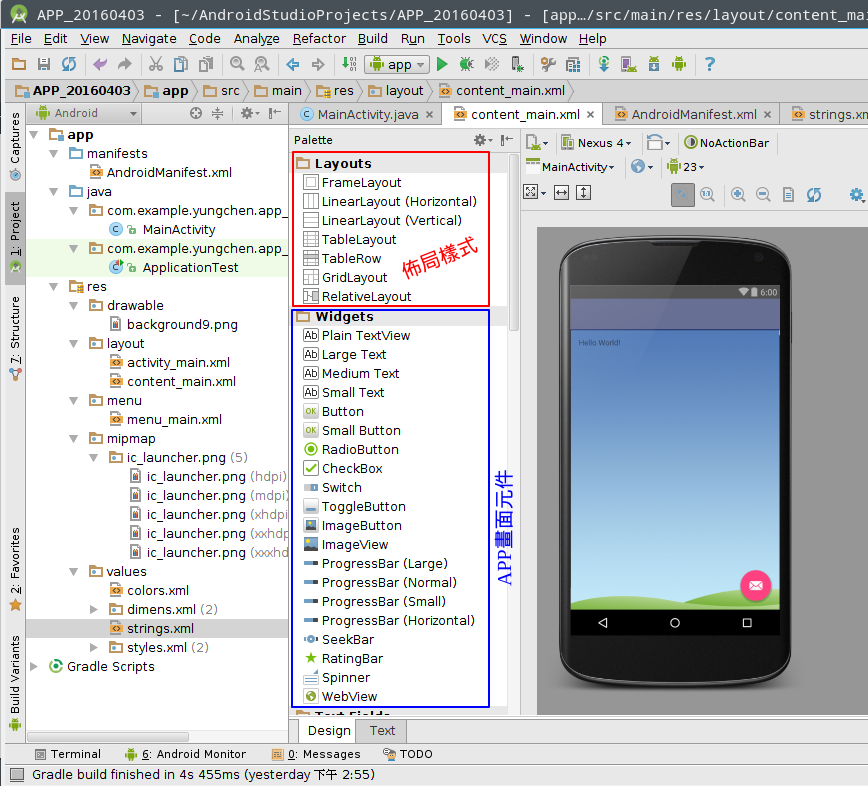Refresh the layout preview
The height and width of the screenshot is (786, 868).
[814, 194]
